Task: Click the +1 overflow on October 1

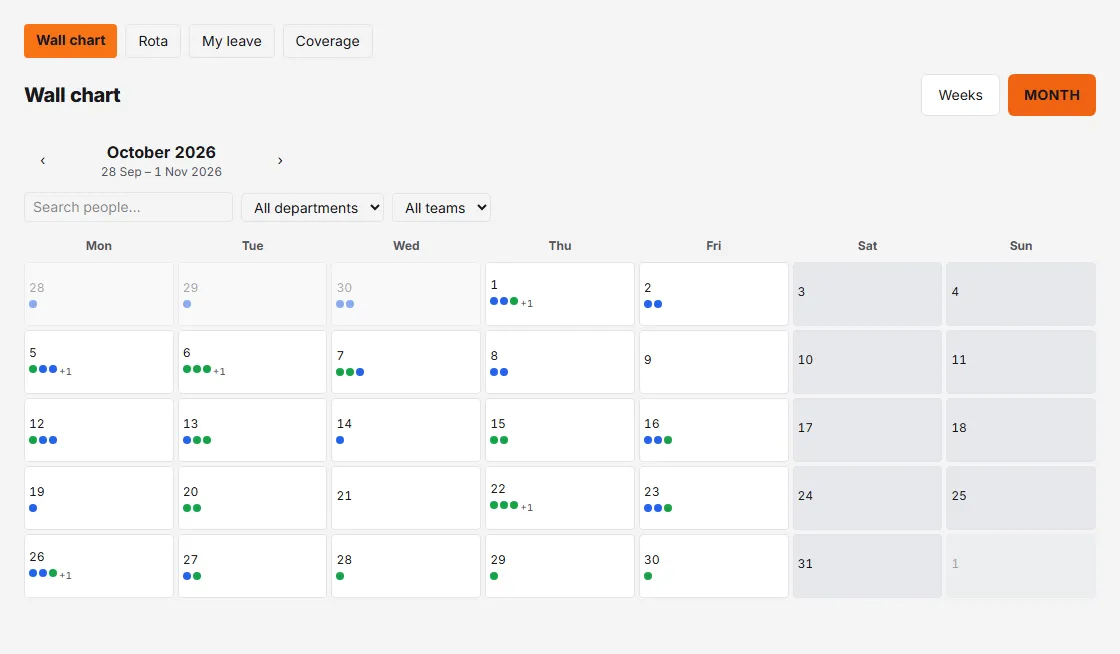Action: (526, 303)
